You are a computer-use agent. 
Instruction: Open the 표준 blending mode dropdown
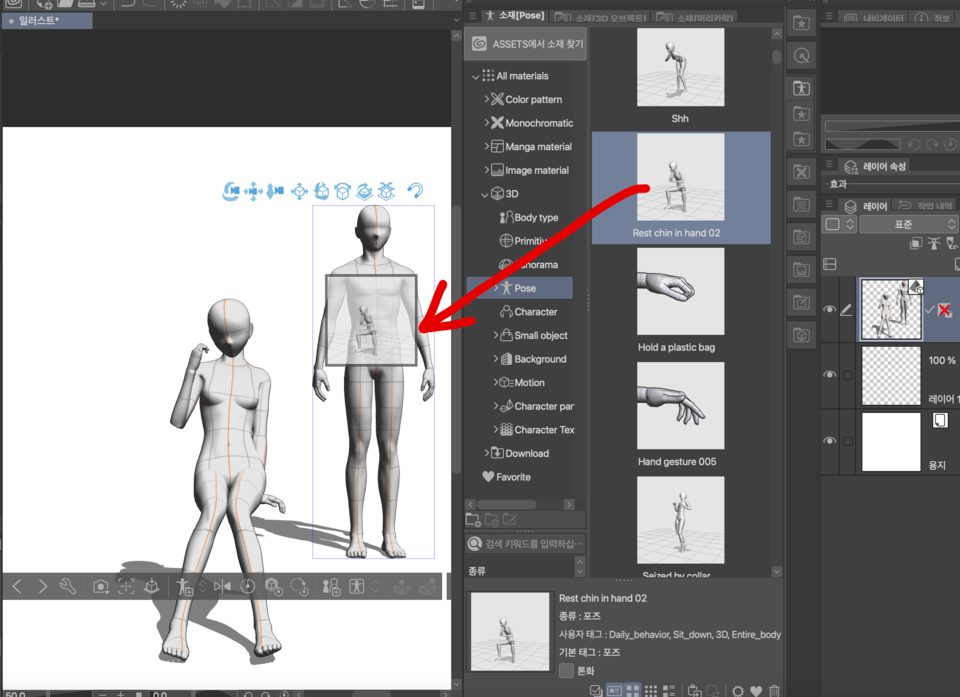[908, 224]
